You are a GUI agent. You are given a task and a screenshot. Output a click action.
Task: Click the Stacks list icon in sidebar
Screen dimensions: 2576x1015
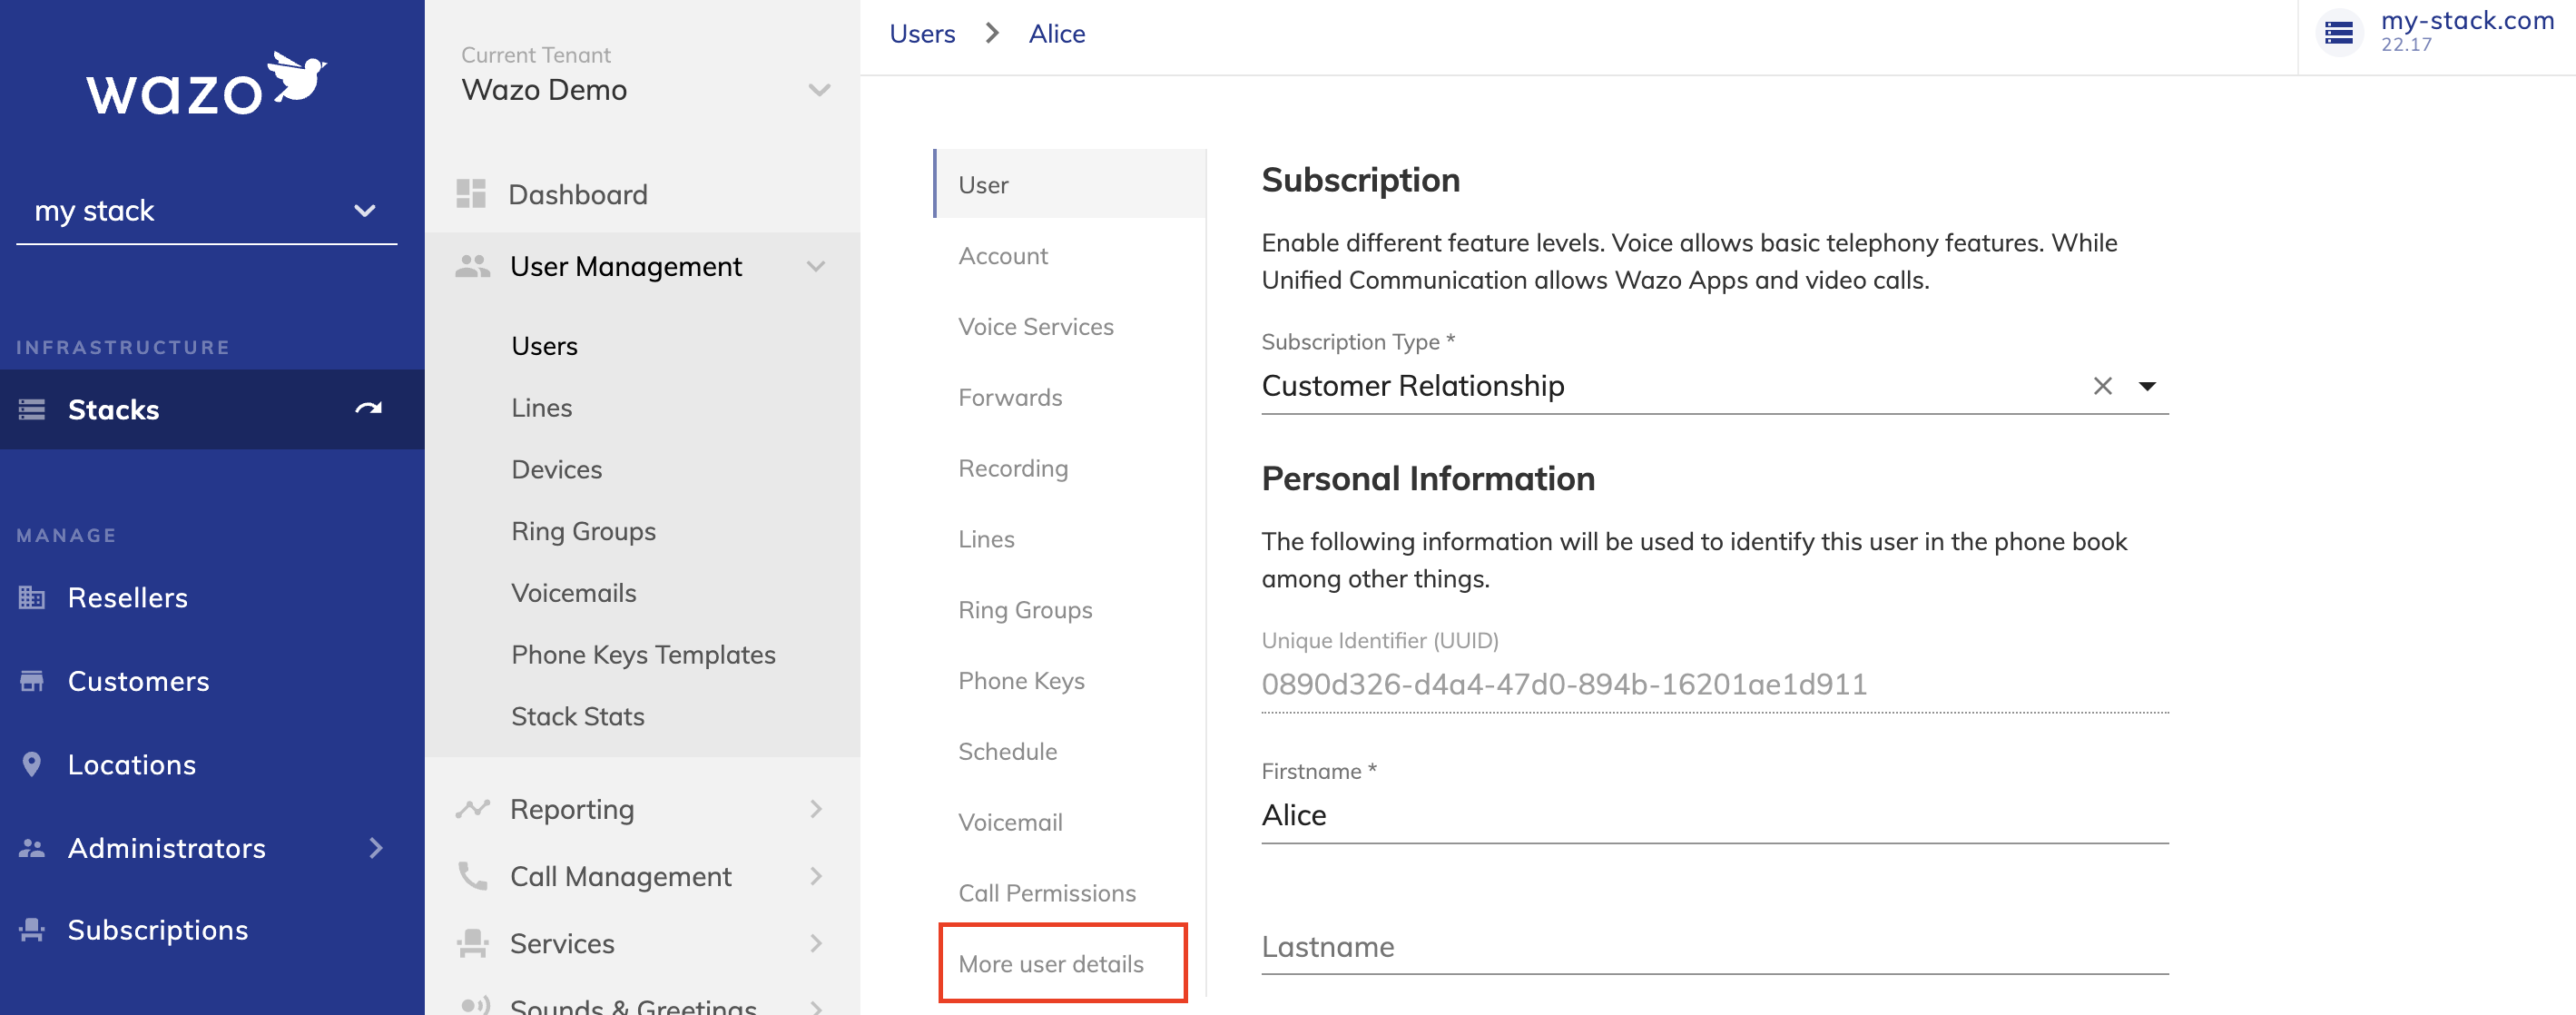pyautogui.click(x=32, y=409)
